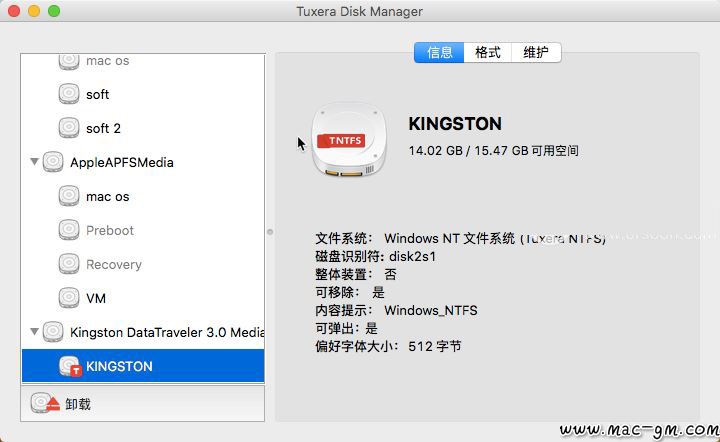Collapse the Kingston DataTraveler 3.0 Media triangle
Screen dimensions: 720x442
pyautogui.click(x=34, y=331)
